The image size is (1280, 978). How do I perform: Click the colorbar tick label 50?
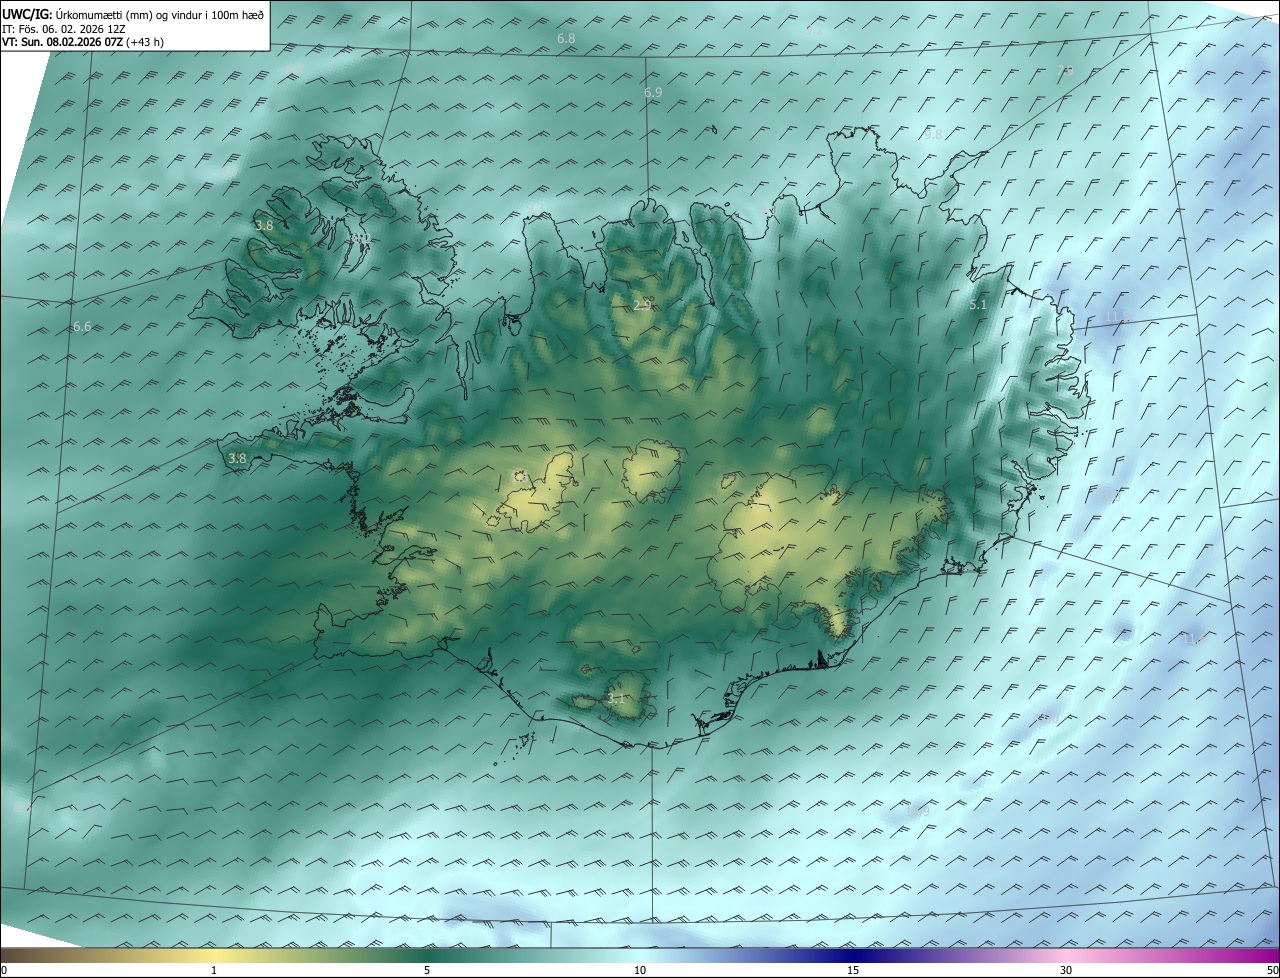[x=1272, y=970]
